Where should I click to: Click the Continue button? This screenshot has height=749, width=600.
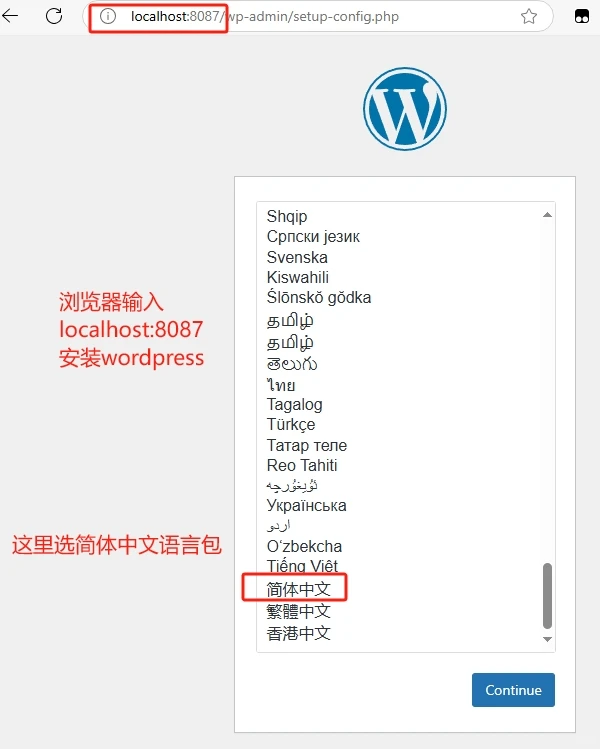(x=513, y=690)
